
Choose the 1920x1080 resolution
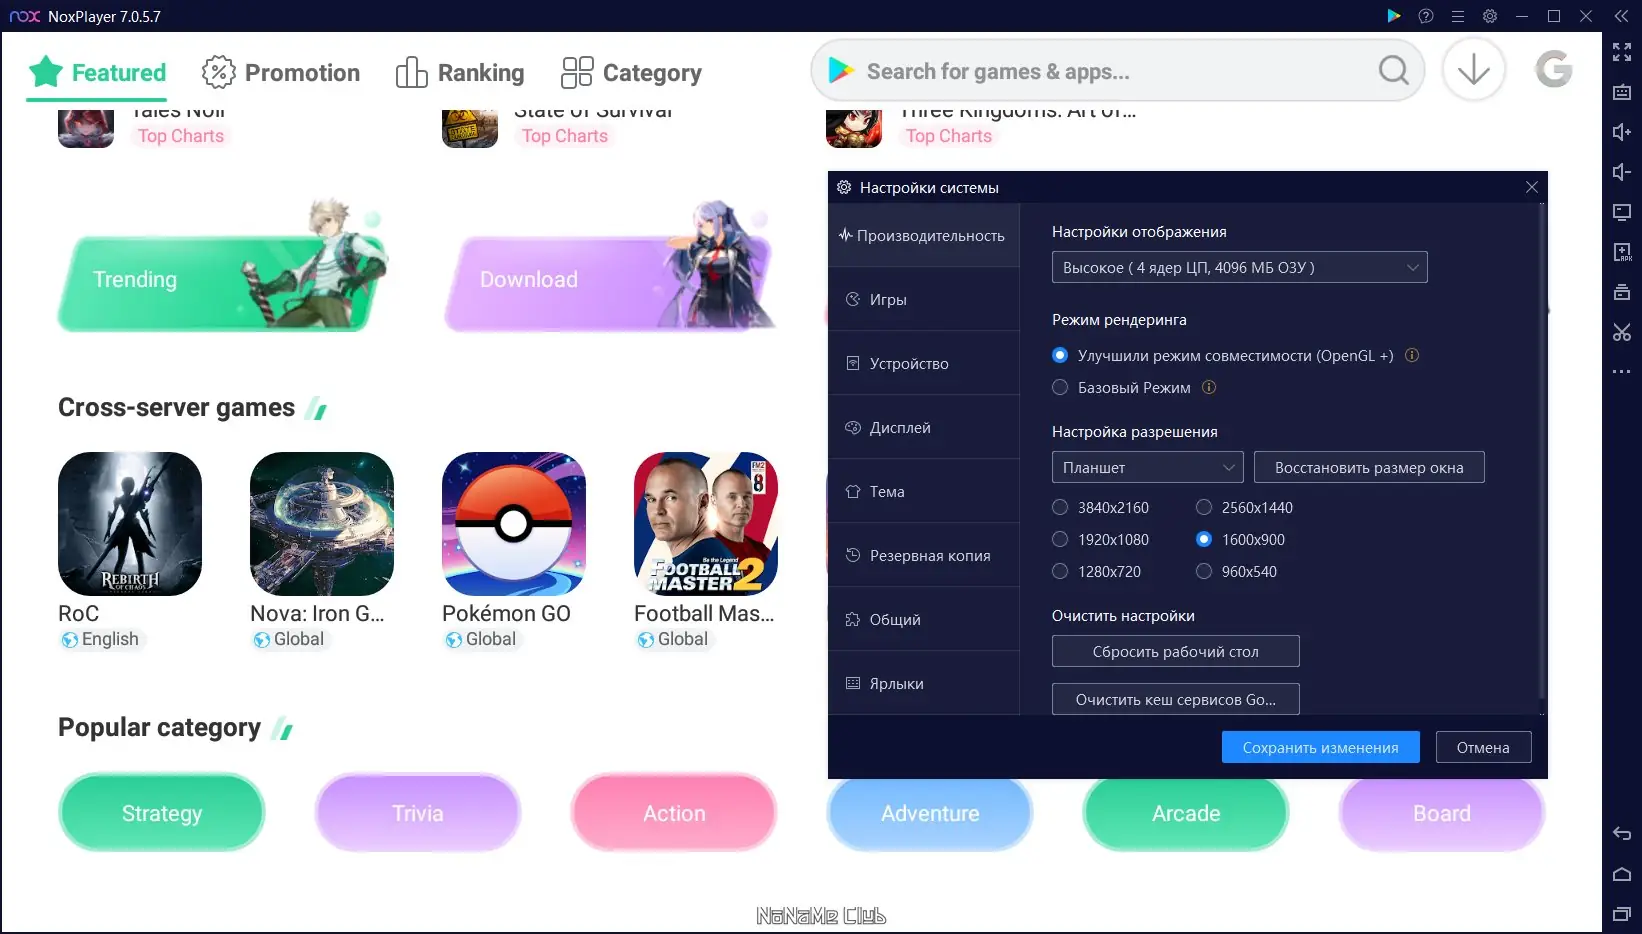pos(1060,539)
